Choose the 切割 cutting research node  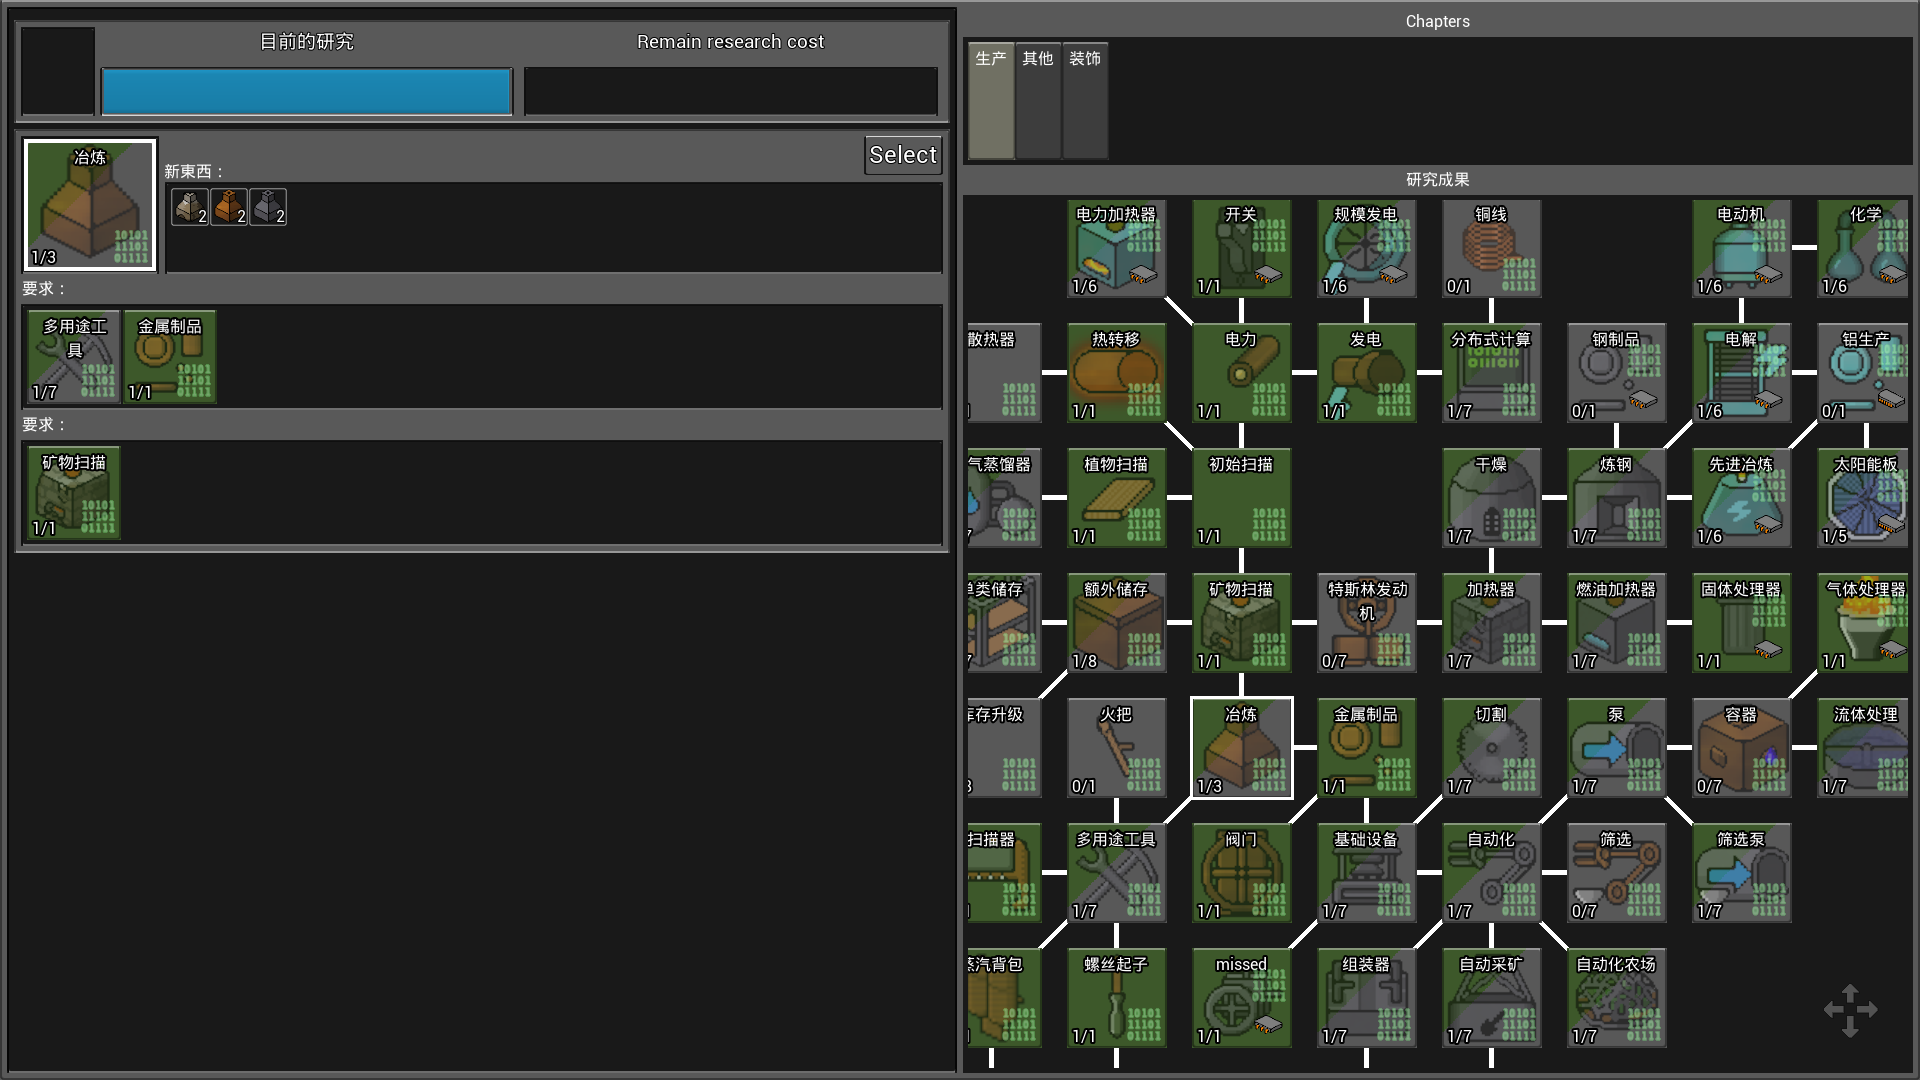click(x=1491, y=747)
